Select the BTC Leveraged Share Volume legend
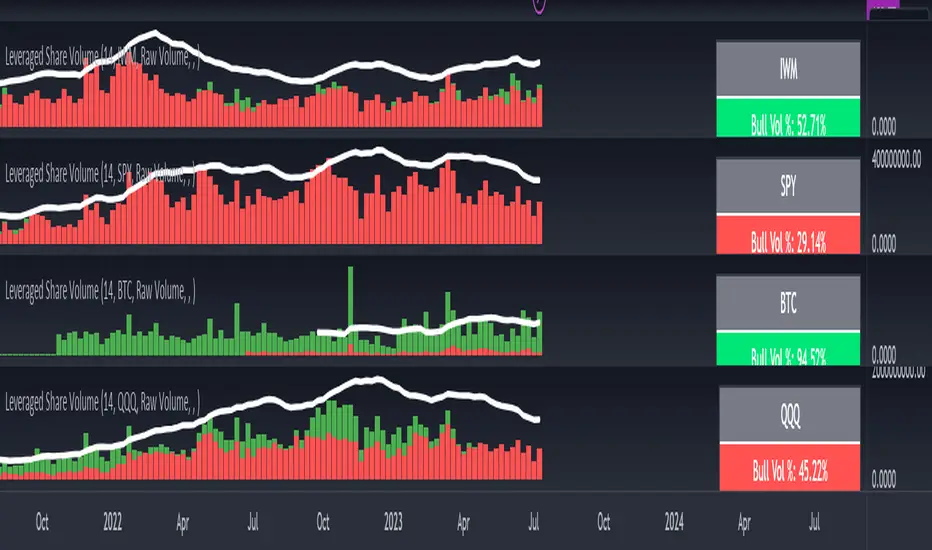This screenshot has width=932, height=550. click(100, 291)
